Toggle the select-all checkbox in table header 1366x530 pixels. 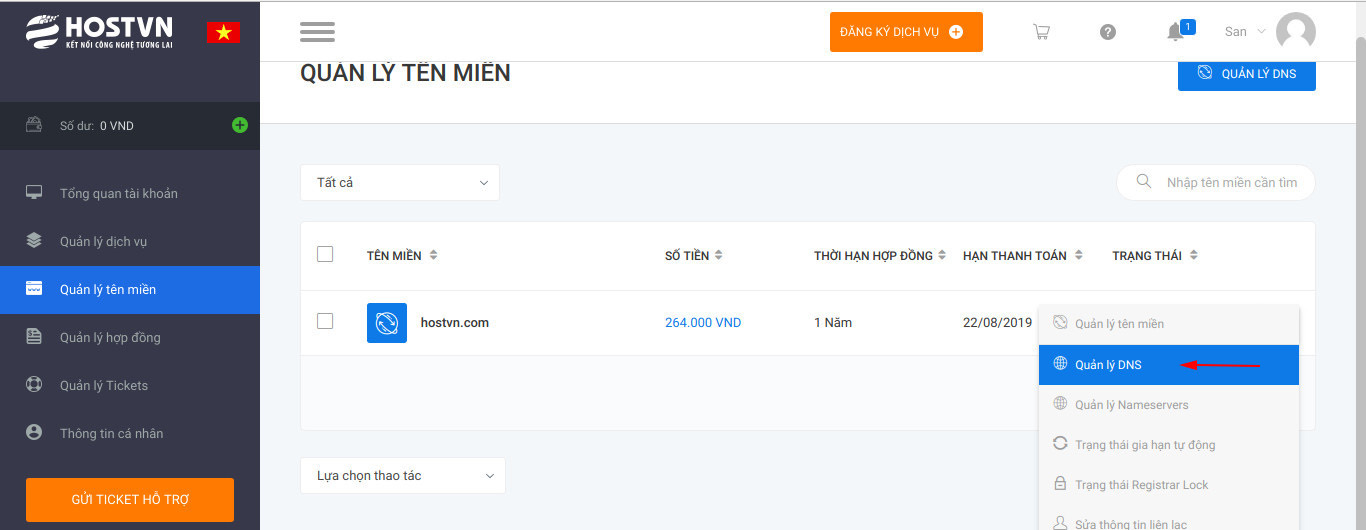click(x=325, y=254)
